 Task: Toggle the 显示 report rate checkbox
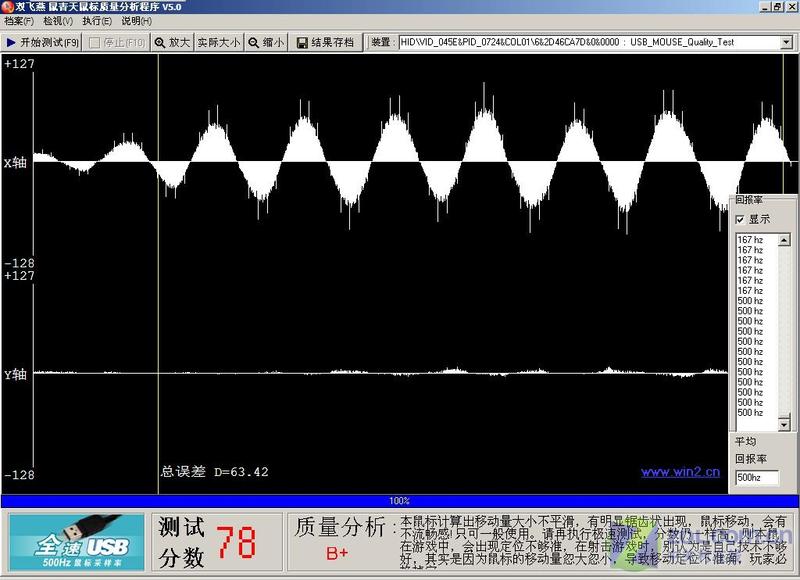click(x=740, y=219)
